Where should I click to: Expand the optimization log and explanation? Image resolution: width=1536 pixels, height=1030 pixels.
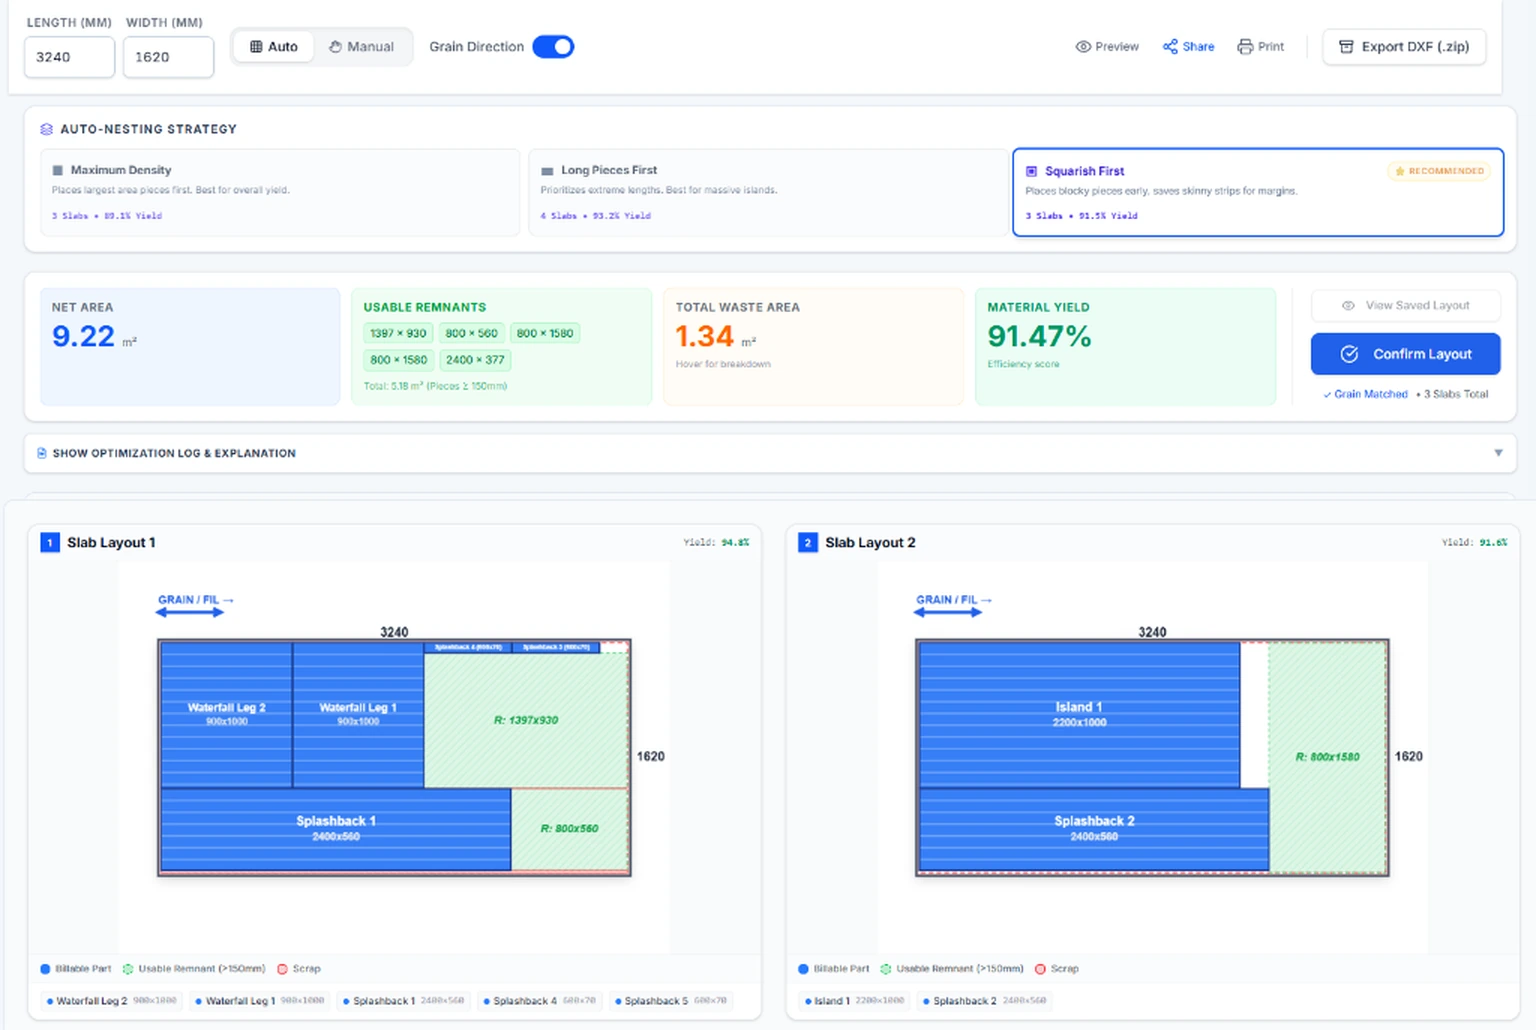(770, 453)
